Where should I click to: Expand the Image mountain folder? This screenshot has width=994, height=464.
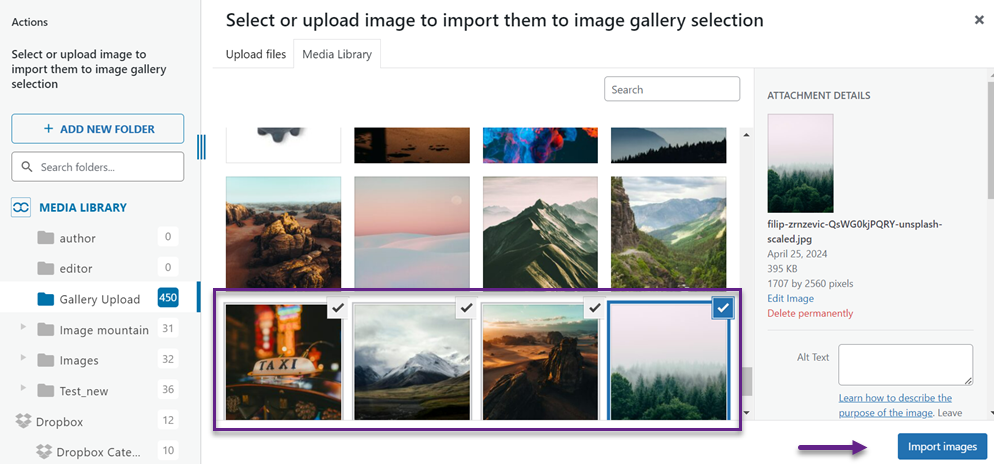23,329
